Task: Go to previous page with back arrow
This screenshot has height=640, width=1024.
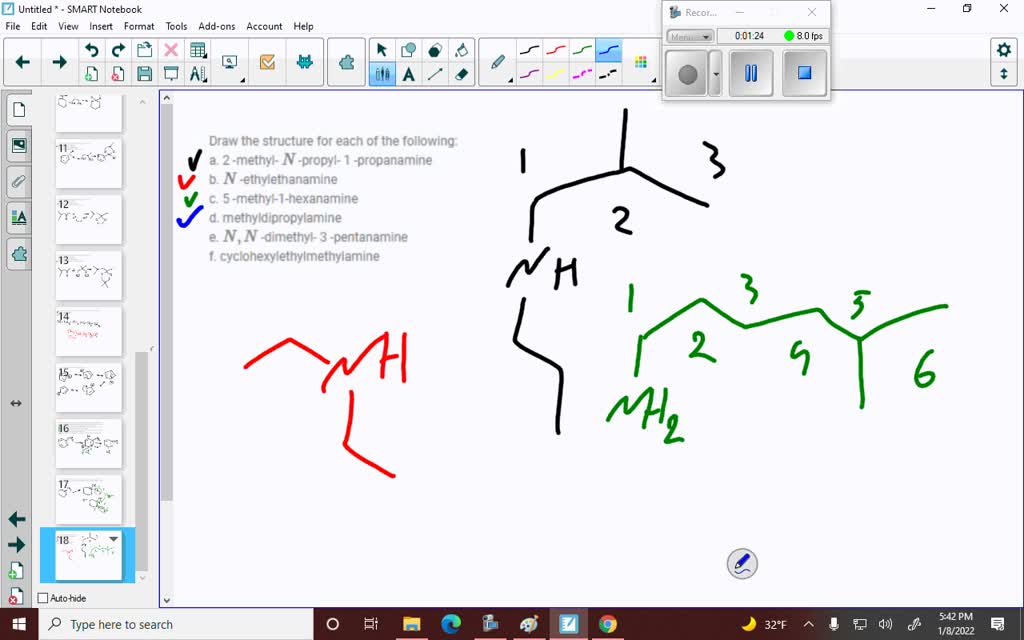Action: tap(23, 62)
